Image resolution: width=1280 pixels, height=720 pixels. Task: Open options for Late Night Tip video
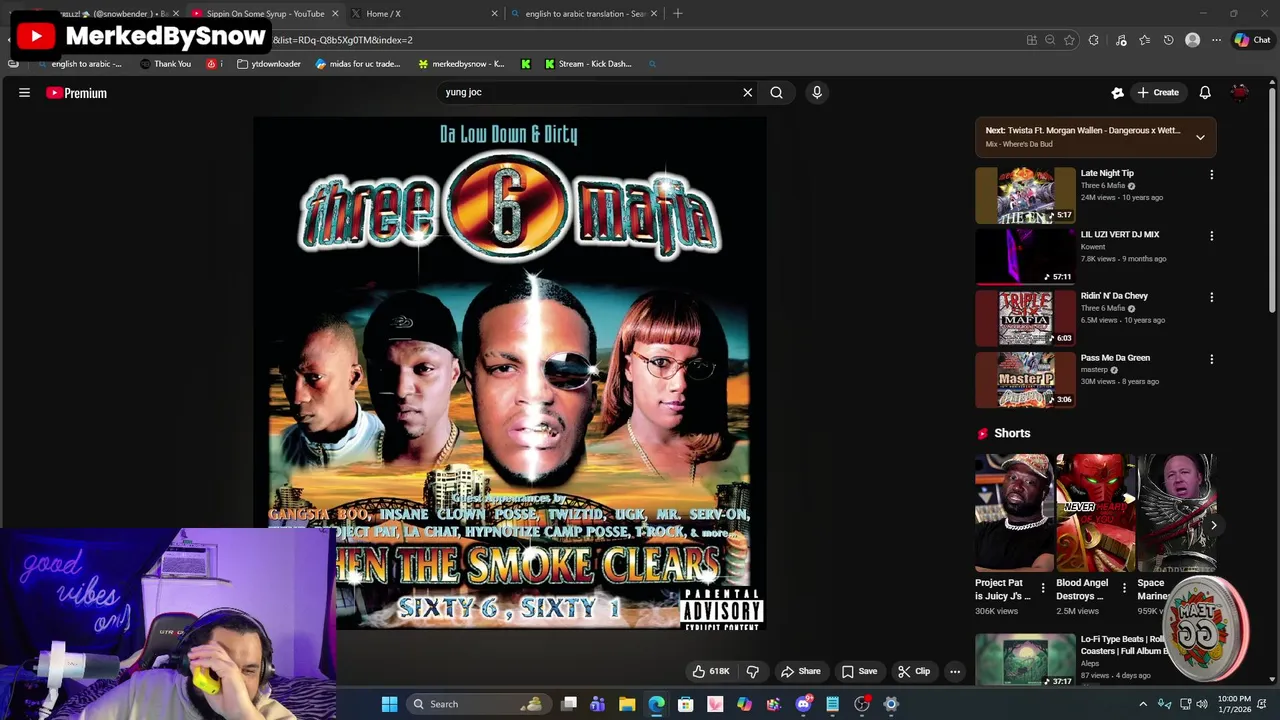tap(1211, 174)
